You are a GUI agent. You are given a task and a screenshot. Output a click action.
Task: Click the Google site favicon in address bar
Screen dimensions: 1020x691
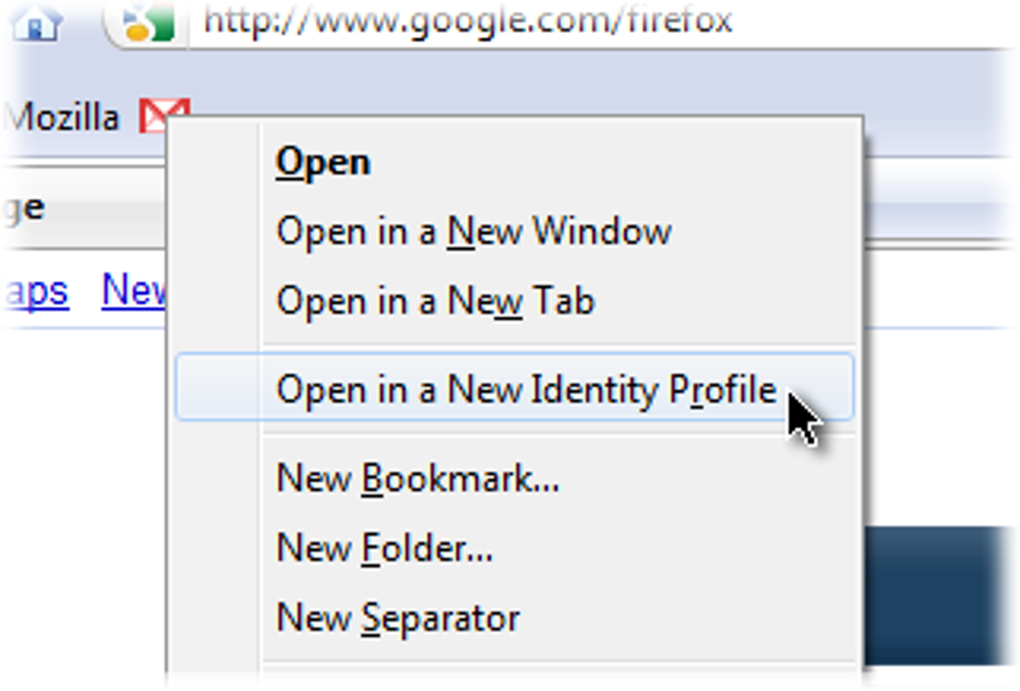coord(147,22)
